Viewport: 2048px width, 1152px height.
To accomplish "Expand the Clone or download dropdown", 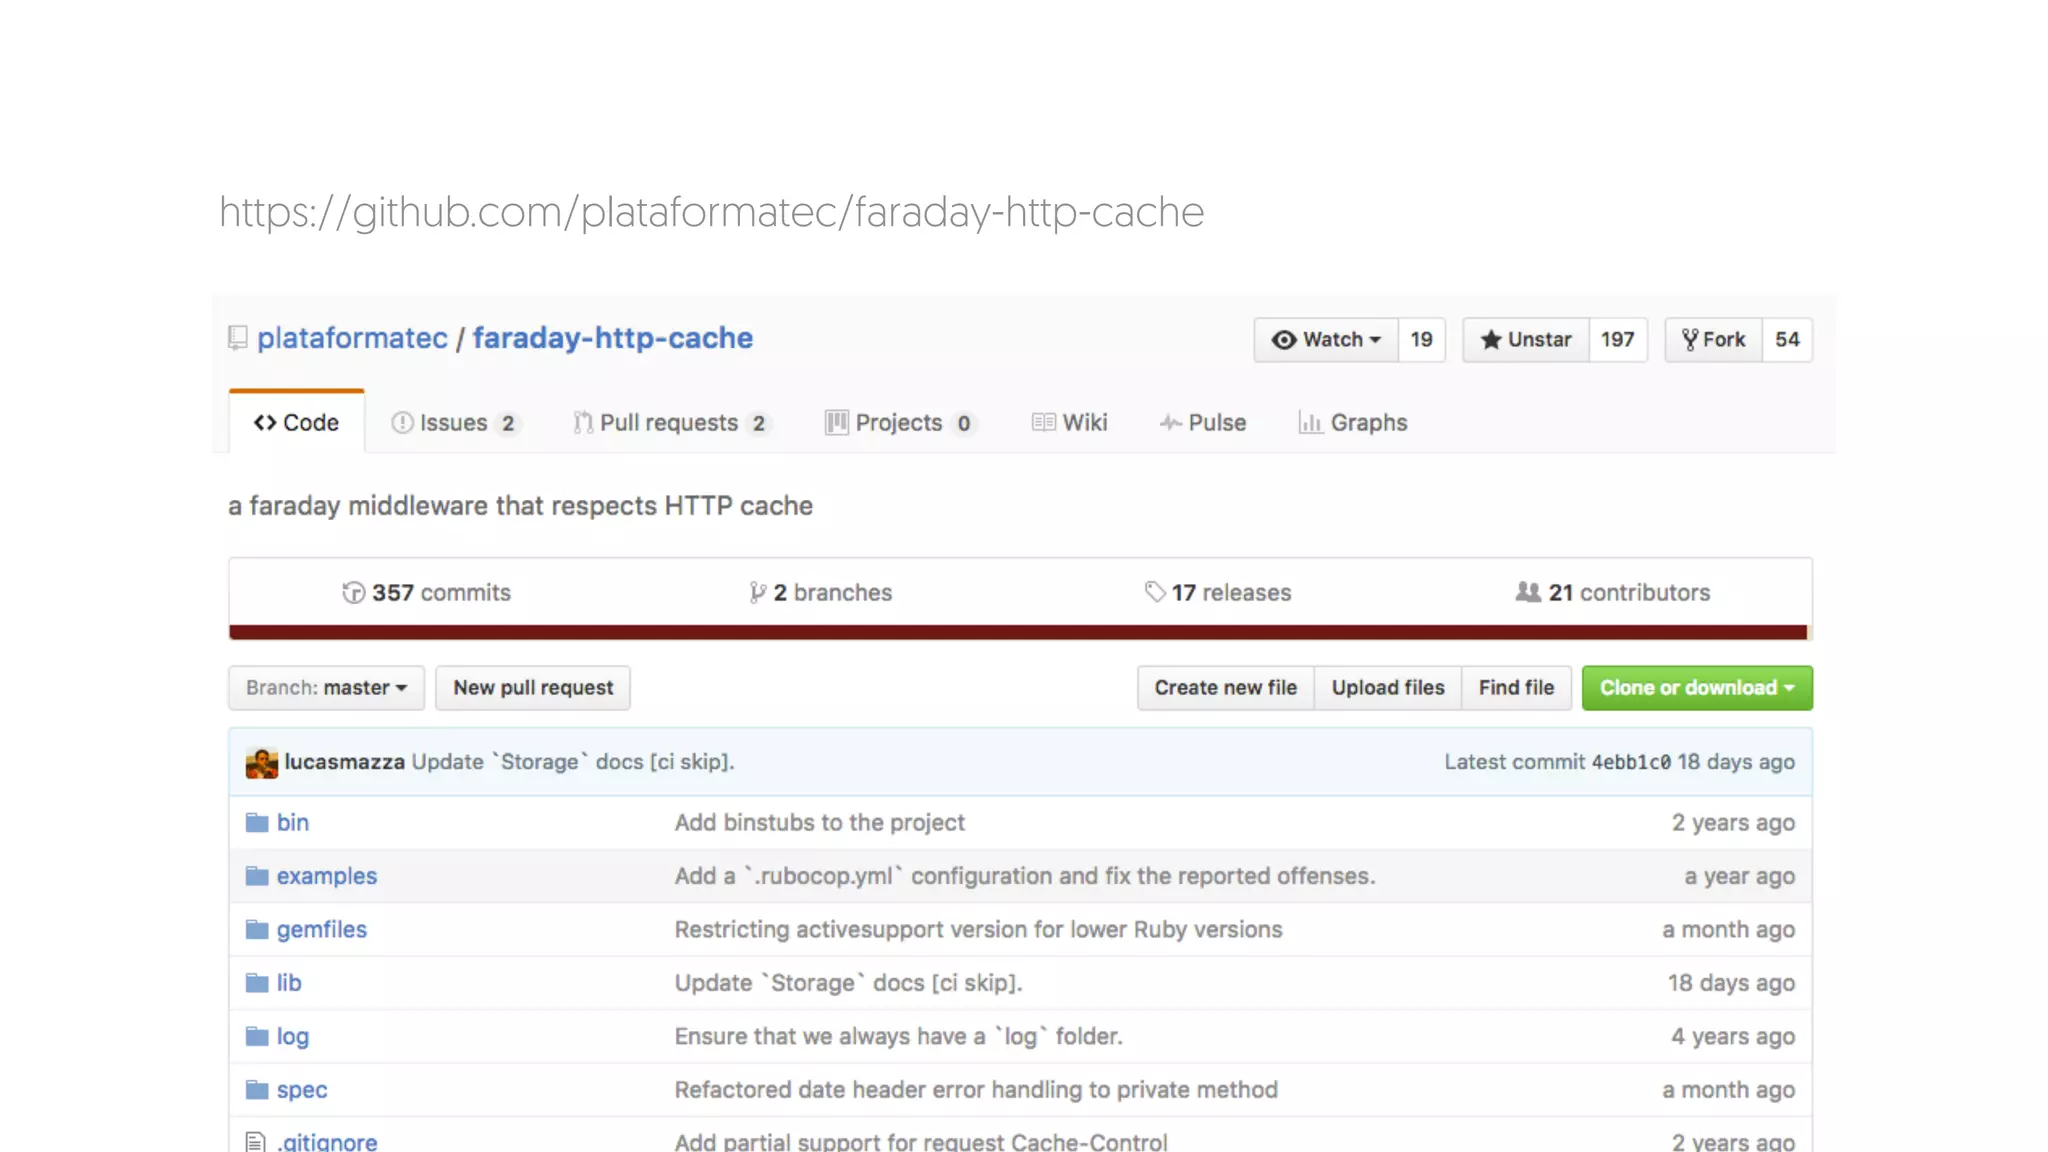I will pyautogui.click(x=1697, y=688).
